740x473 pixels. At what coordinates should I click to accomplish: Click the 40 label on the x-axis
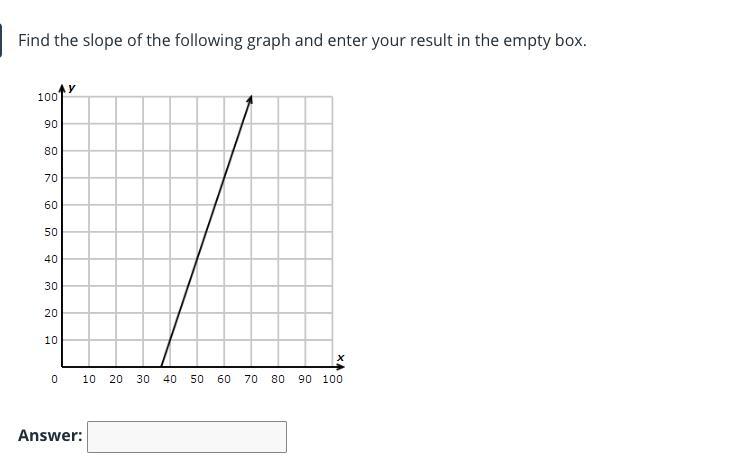pyautogui.click(x=170, y=379)
